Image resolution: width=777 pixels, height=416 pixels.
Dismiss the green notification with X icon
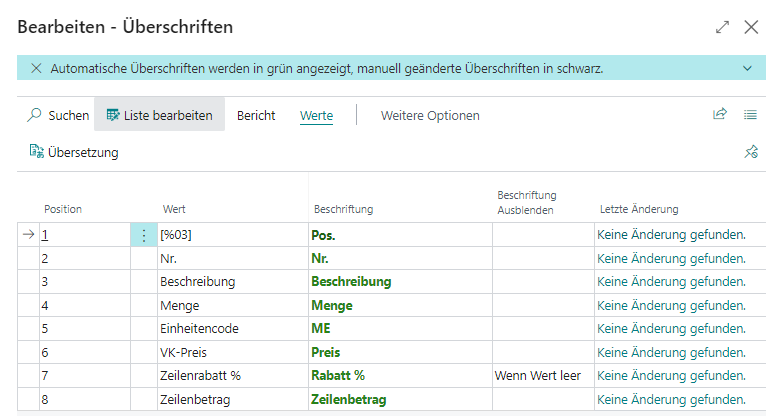click(x=36, y=69)
